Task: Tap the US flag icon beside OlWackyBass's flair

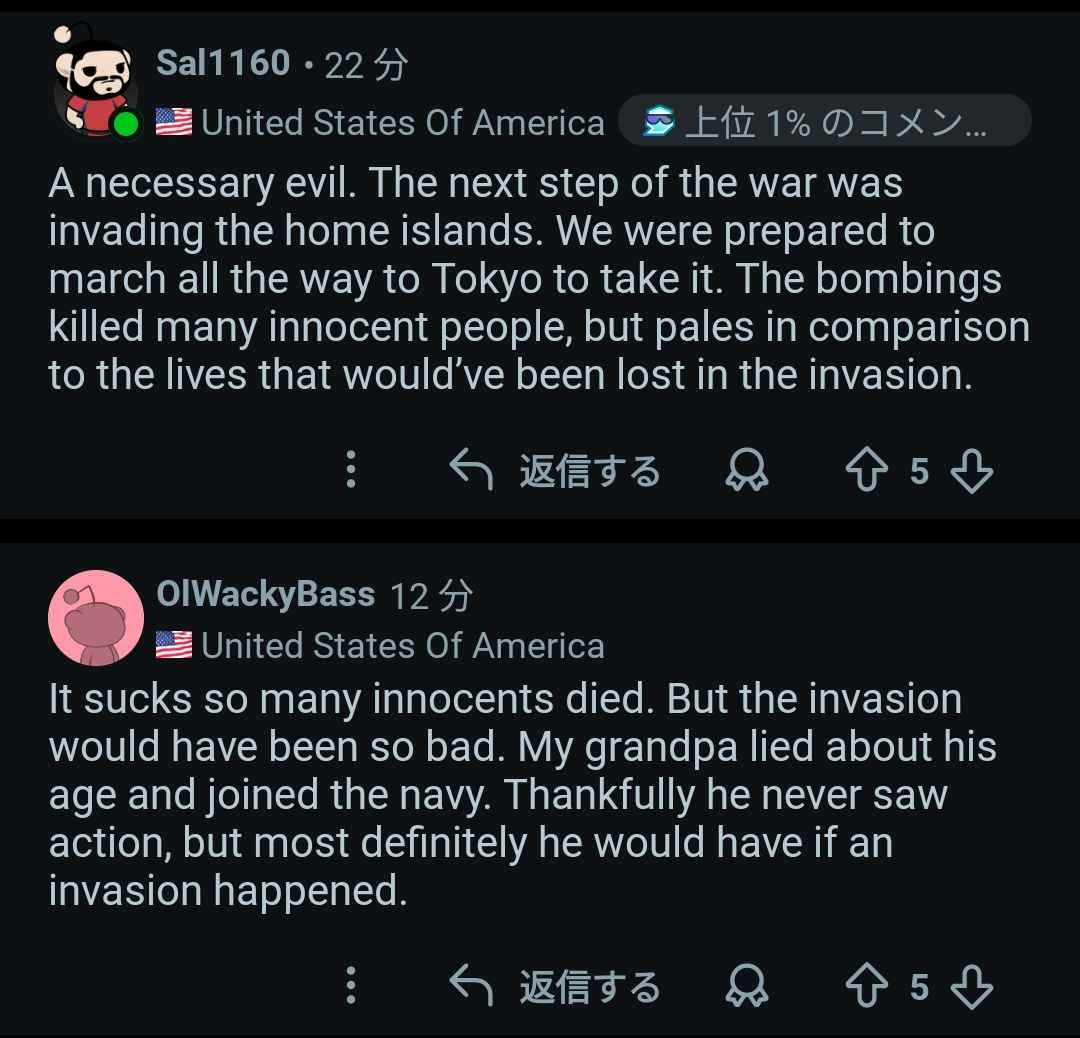Action: click(173, 646)
